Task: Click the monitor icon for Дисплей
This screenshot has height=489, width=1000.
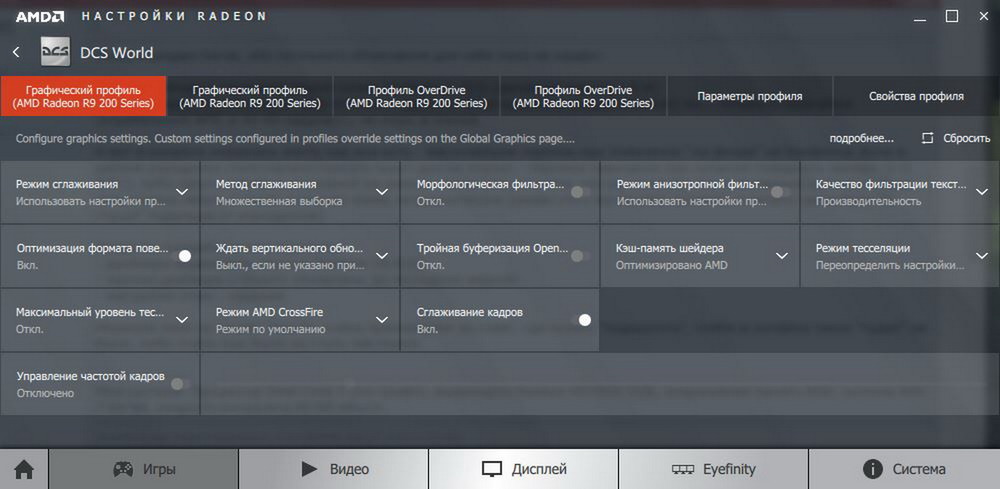Action: pyautogui.click(x=492, y=470)
